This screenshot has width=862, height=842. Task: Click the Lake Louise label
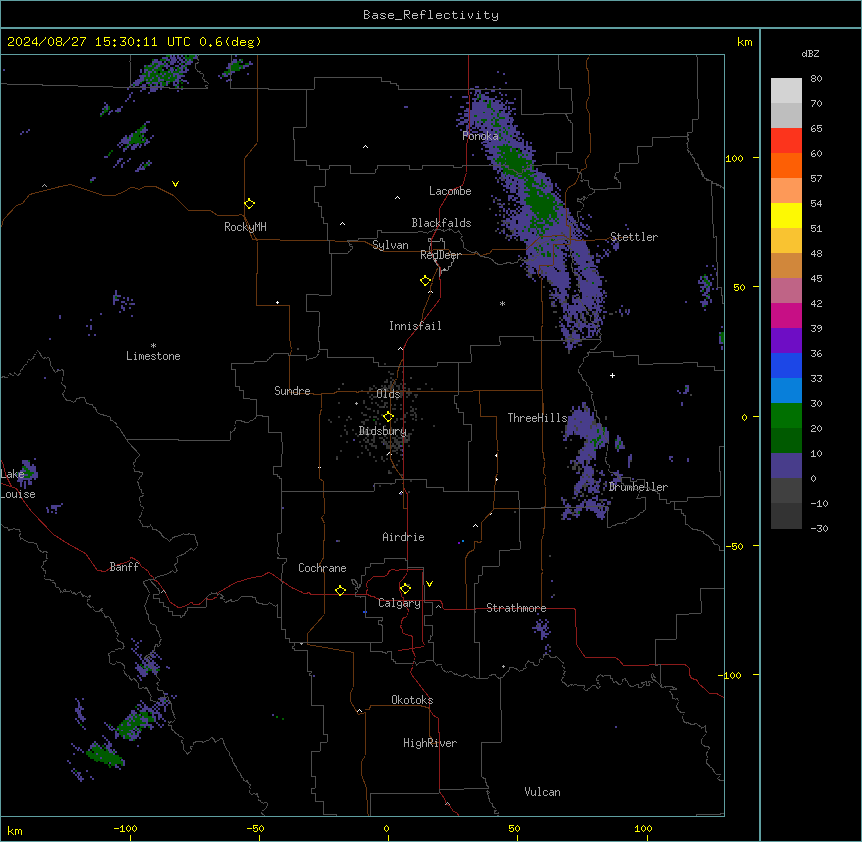pyautogui.click(x=18, y=484)
